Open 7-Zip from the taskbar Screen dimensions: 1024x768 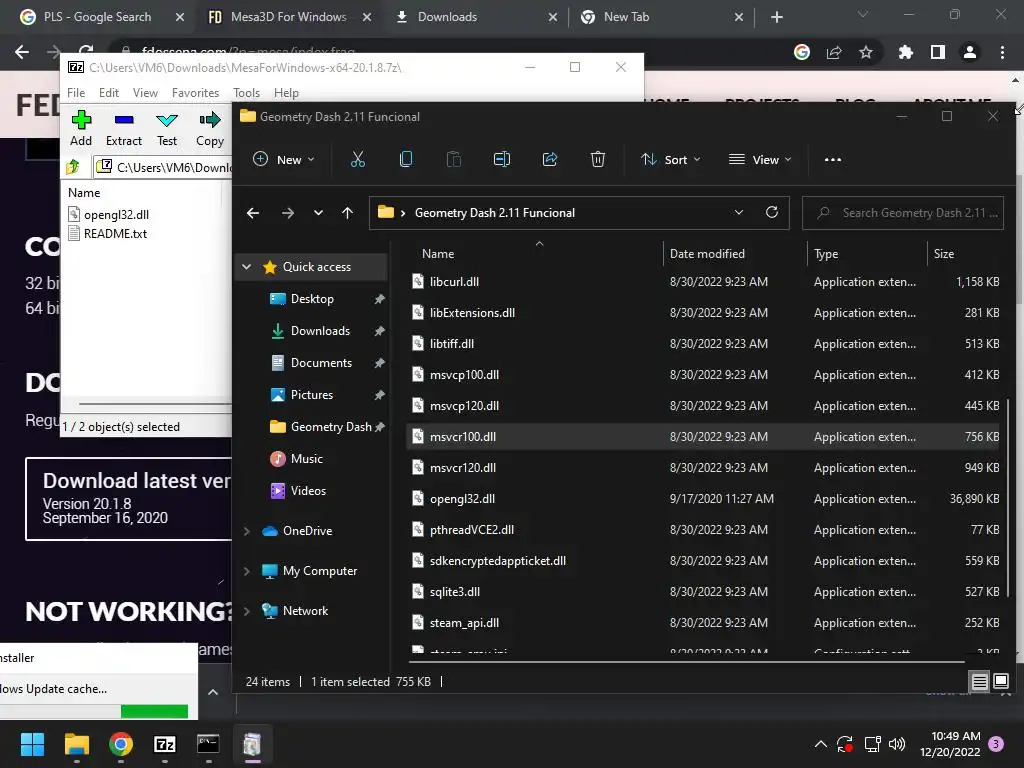[x=165, y=744]
